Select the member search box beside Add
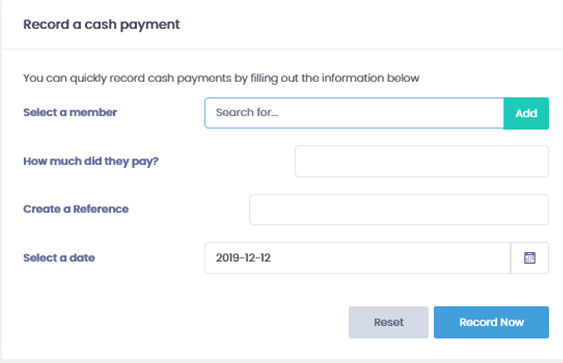The image size is (563, 363). coord(354,113)
